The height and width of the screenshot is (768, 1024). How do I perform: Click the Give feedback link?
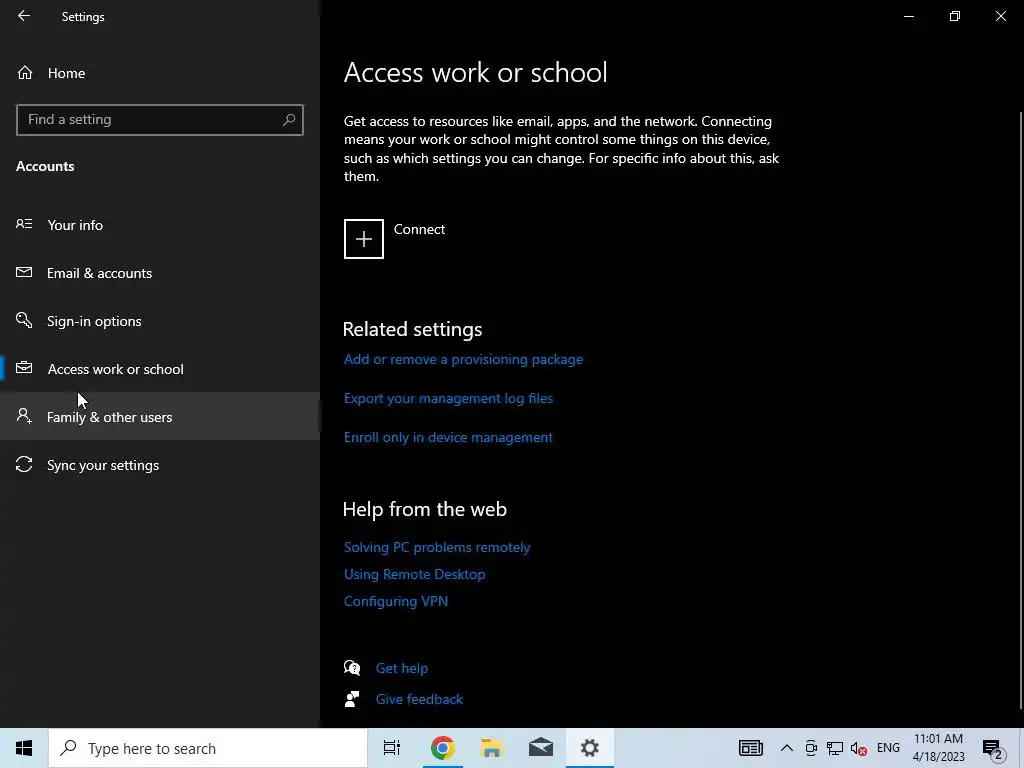[x=419, y=699]
